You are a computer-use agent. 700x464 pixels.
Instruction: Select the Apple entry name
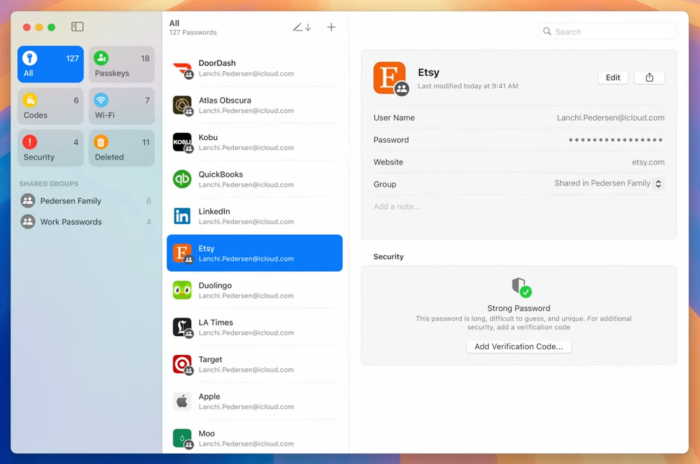point(209,396)
